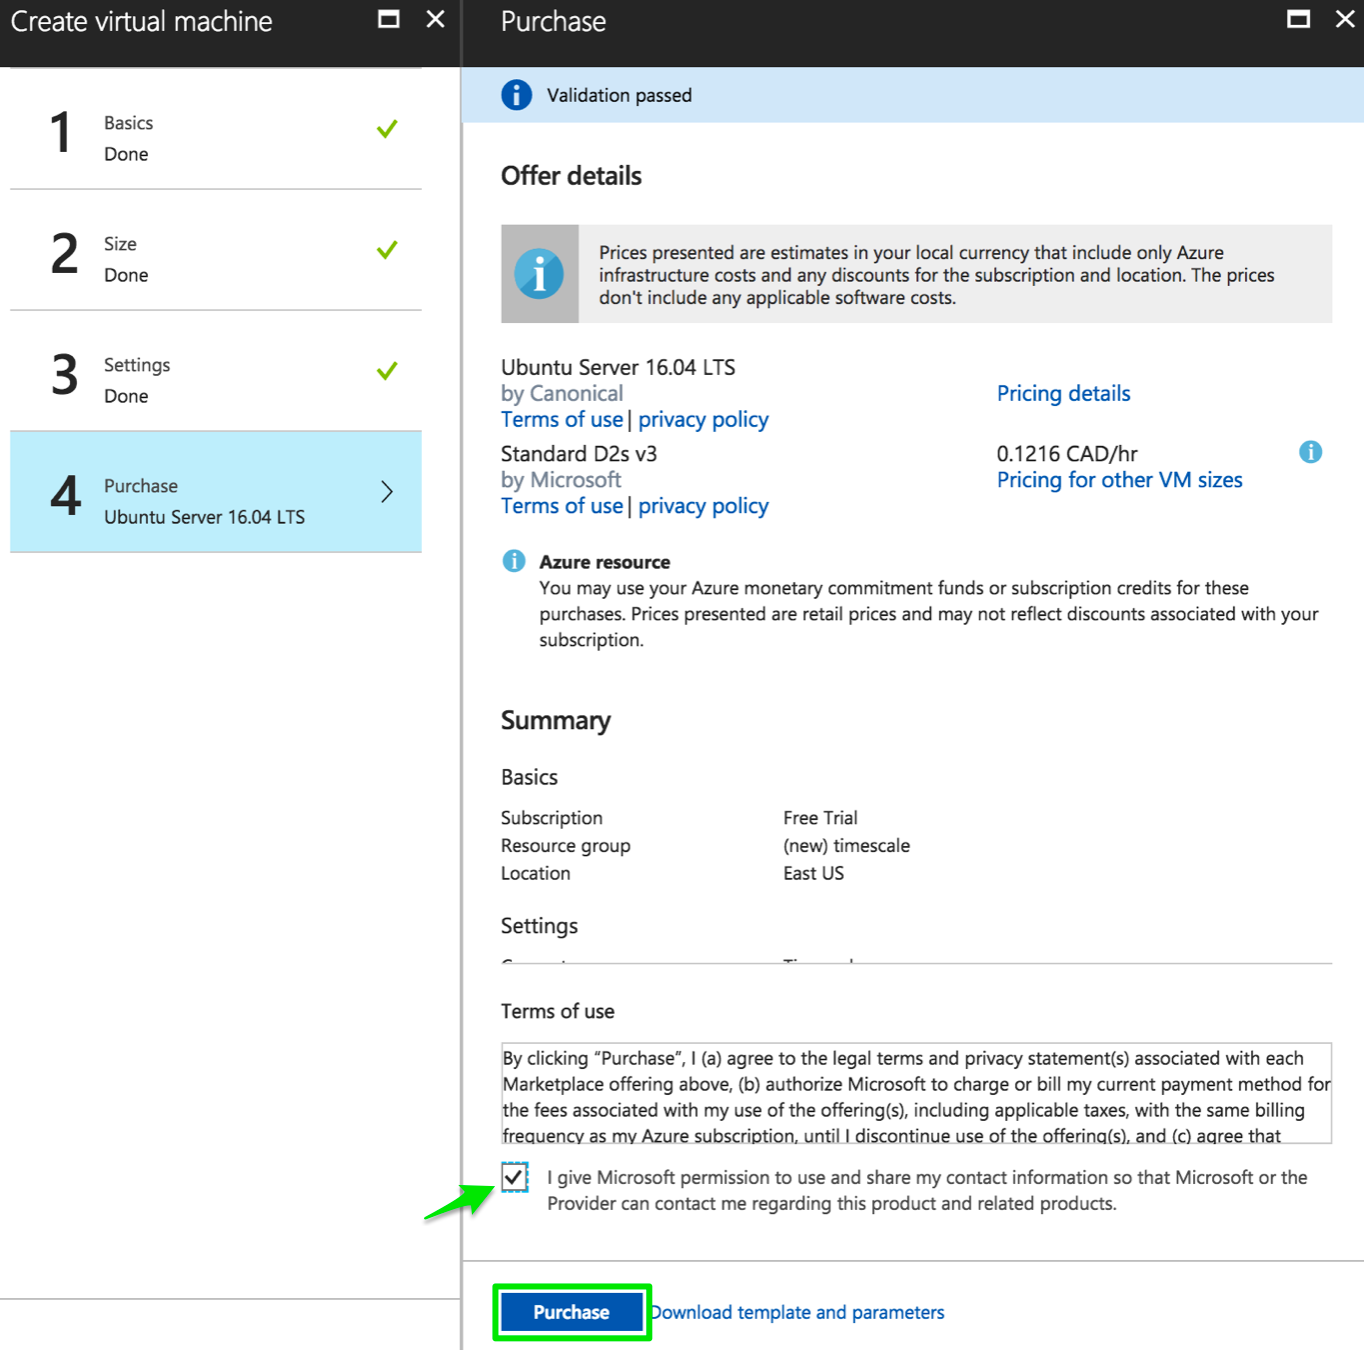The width and height of the screenshot is (1364, 1350).
Task: Open Canonical's Terms of use link
Action: pos(562,419)
